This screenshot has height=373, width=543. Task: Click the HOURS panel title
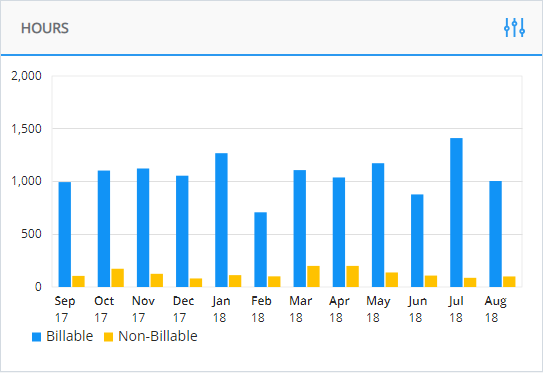(x=45, y=28)
